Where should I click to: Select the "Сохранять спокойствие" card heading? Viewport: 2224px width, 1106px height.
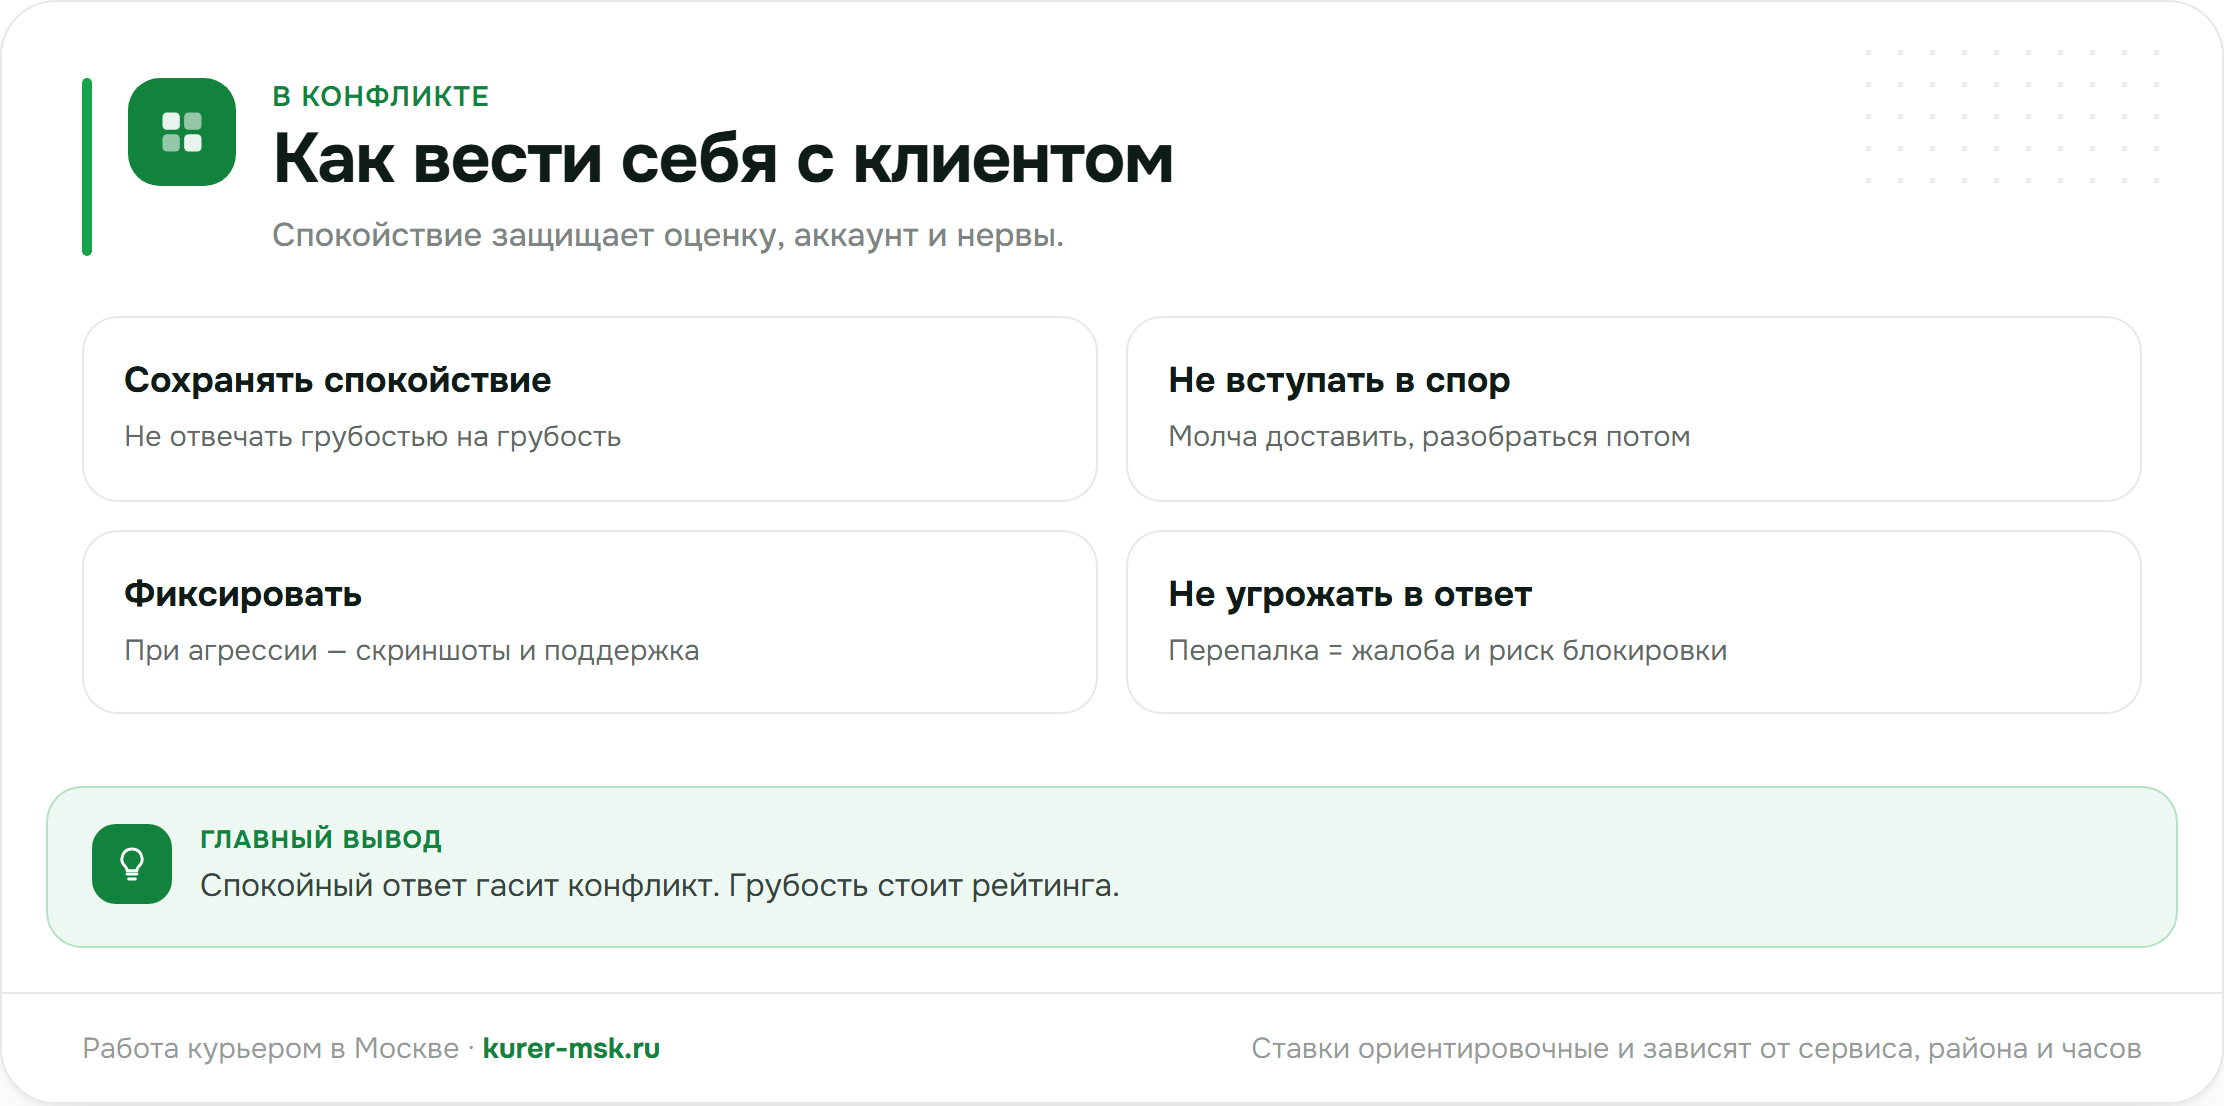pos(337,380)
